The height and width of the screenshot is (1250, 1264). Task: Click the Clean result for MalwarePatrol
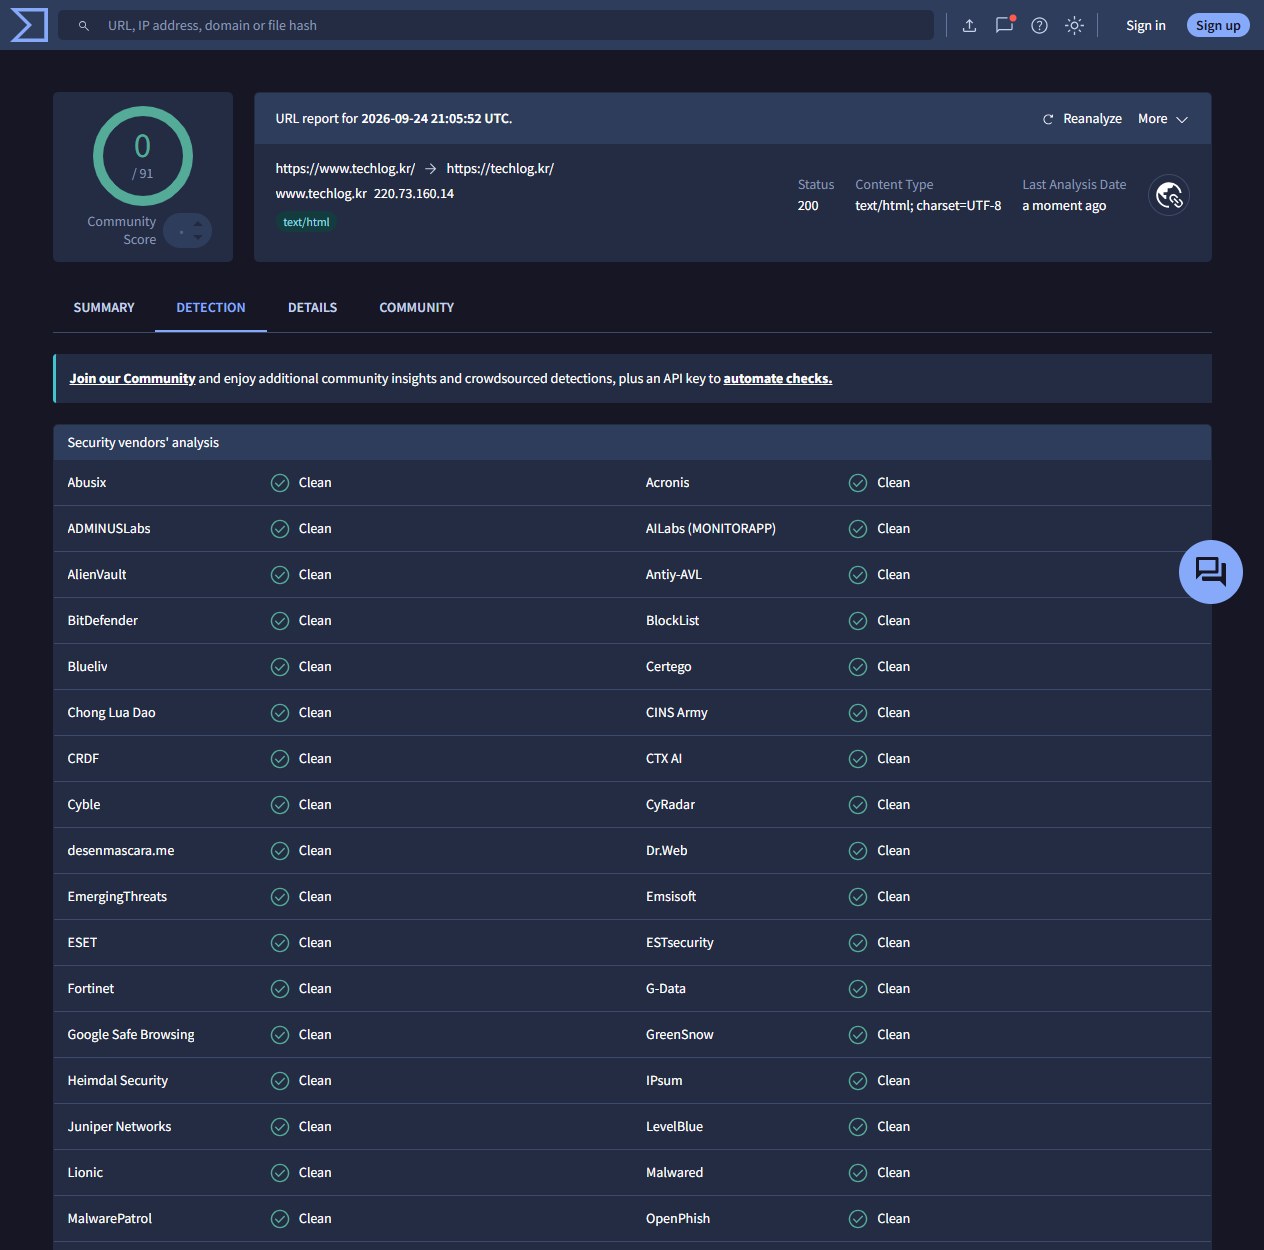pyautogui.click(x=315, y=1219)
